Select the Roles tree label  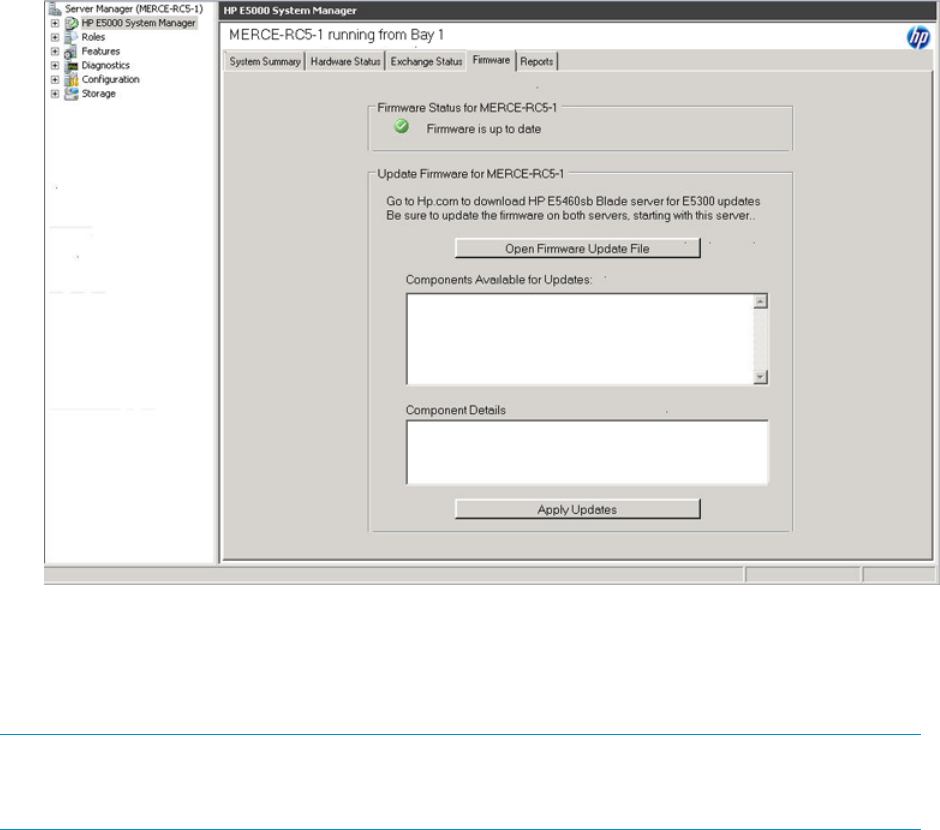(93, 37)
